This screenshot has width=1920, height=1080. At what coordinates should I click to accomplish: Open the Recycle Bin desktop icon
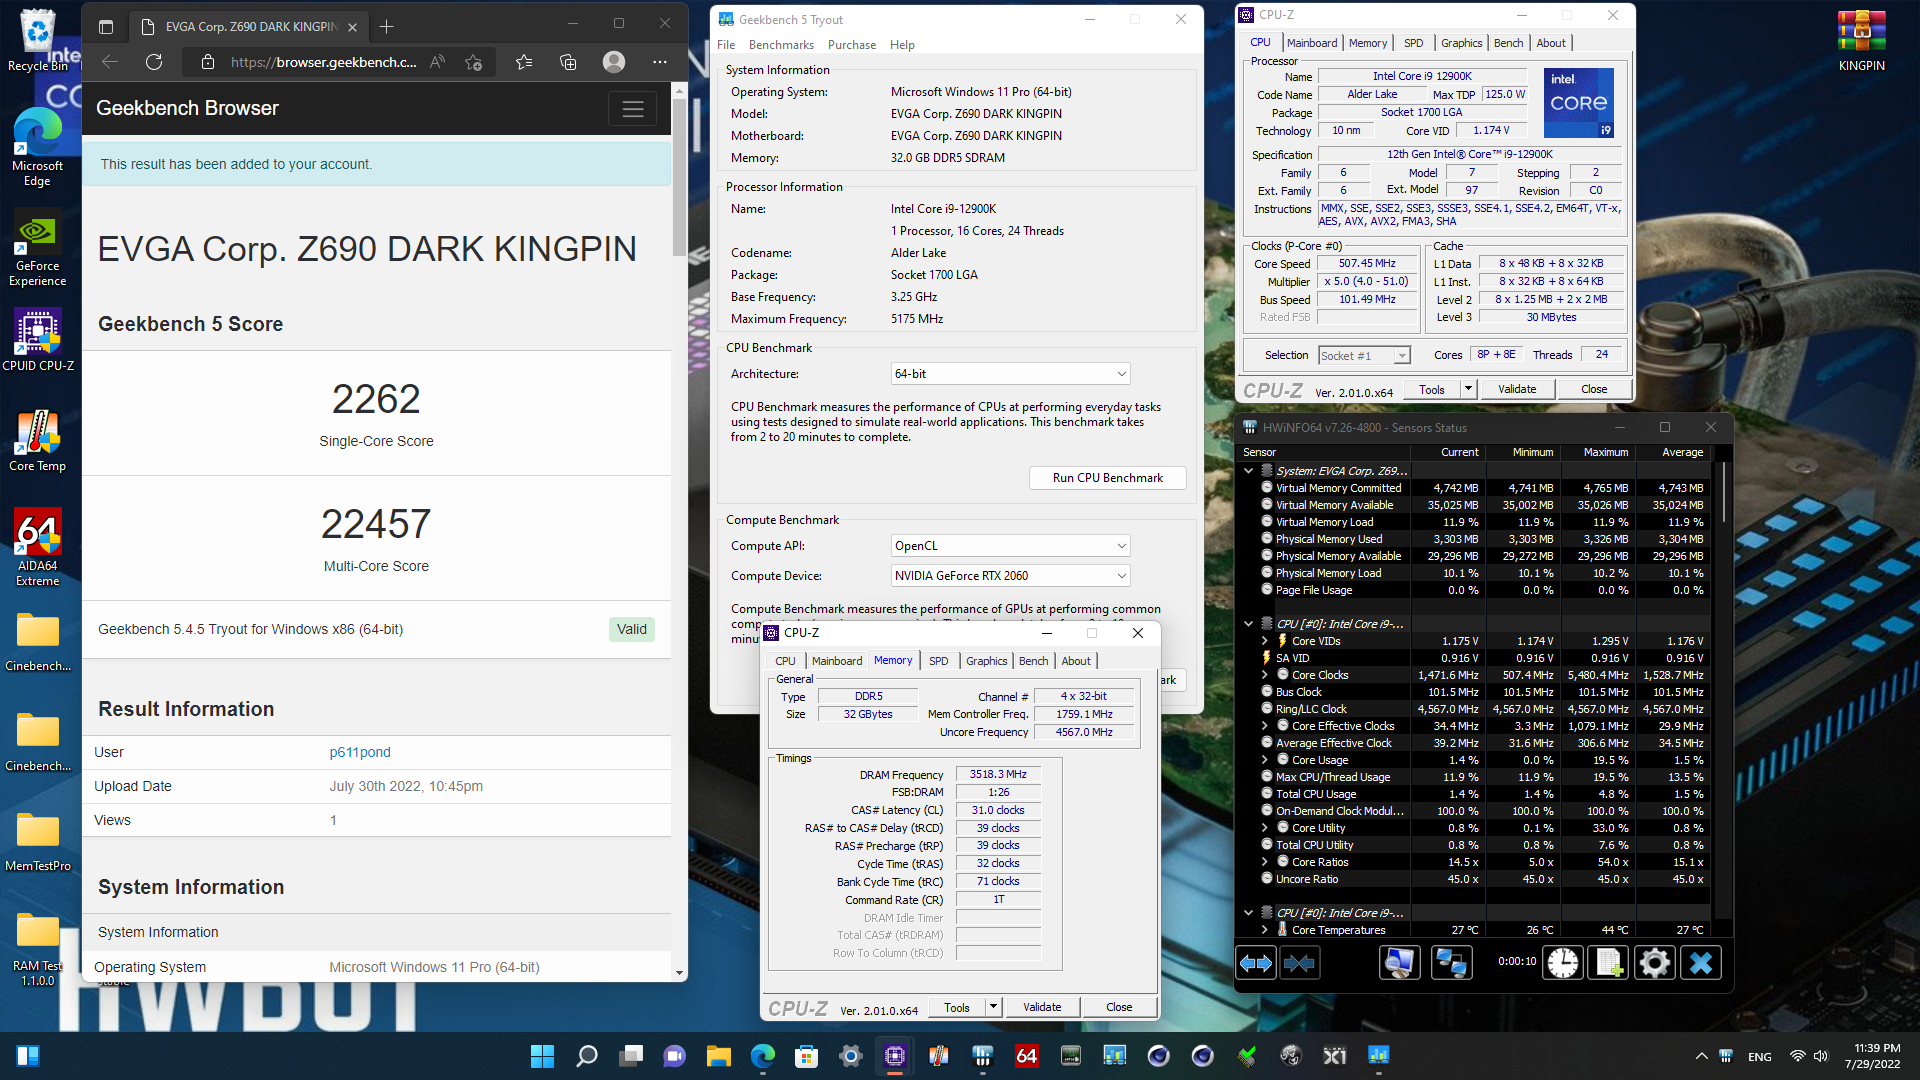click(38, 41)
